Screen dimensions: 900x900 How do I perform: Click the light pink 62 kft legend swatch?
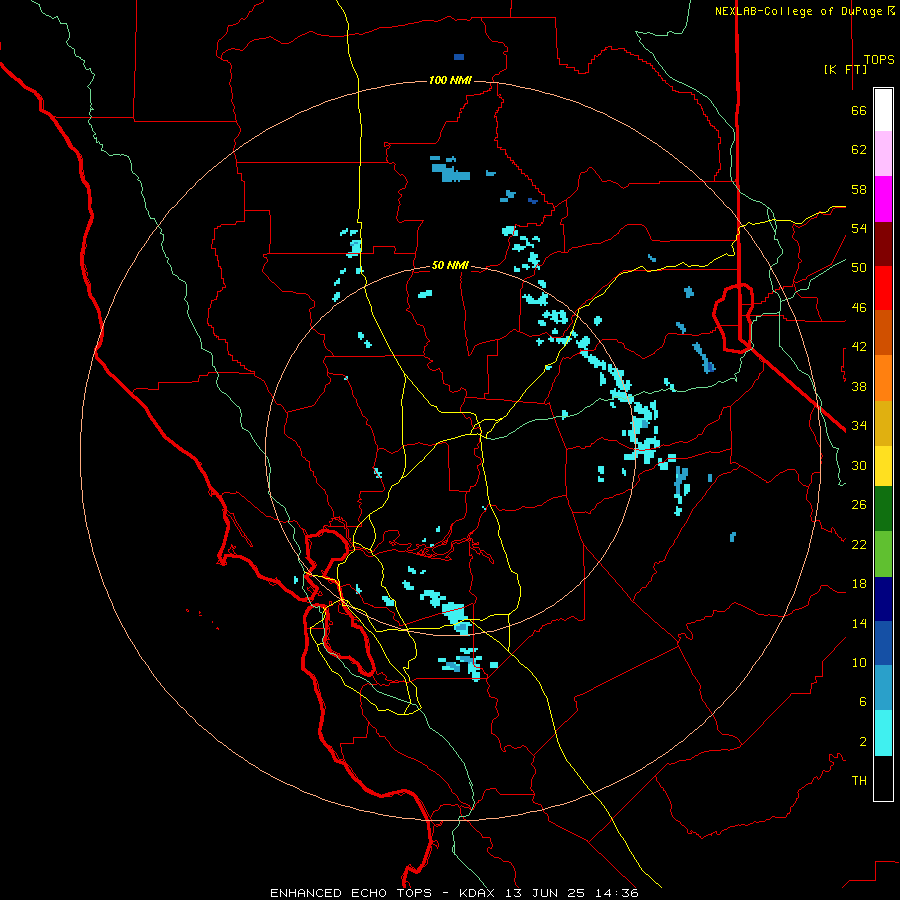coord(883,154)
